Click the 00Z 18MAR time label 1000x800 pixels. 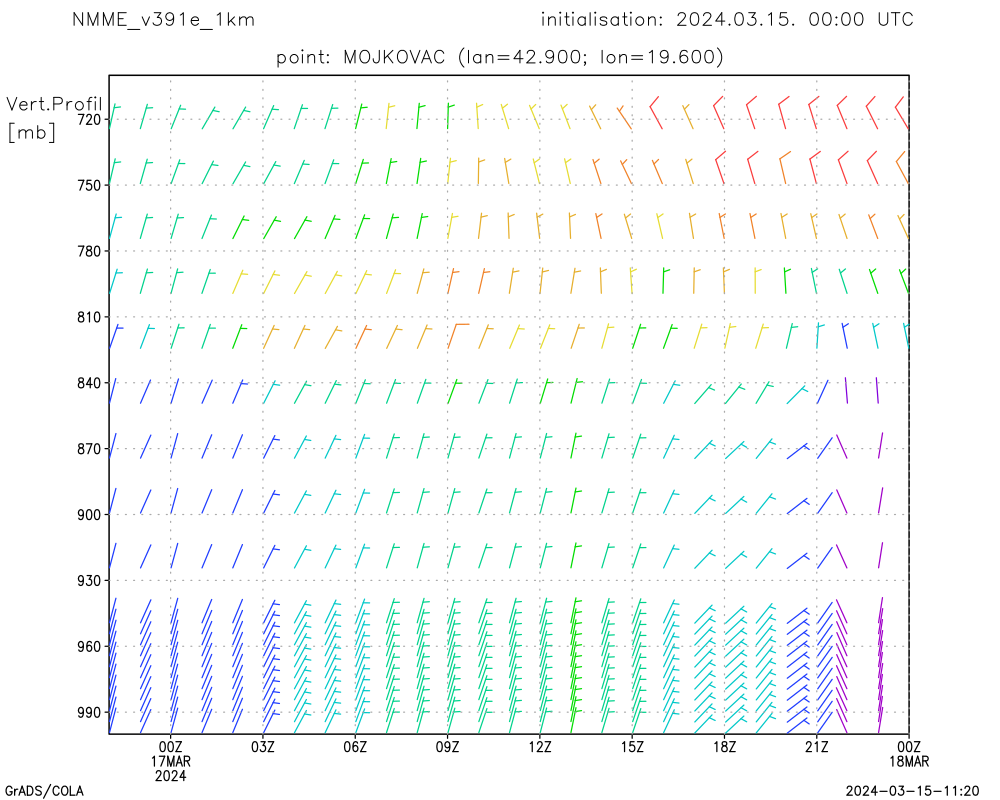coord(909,754)
